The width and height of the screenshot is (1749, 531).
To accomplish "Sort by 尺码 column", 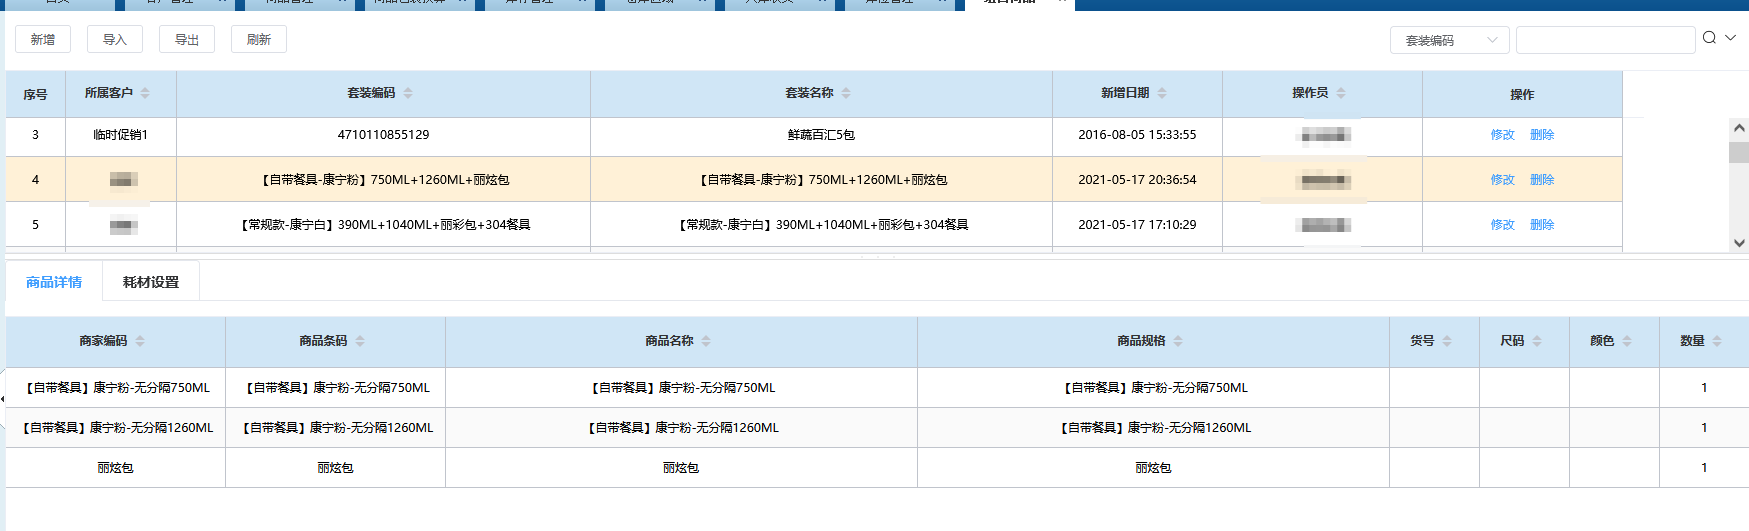I will (x=1537, y=341).
